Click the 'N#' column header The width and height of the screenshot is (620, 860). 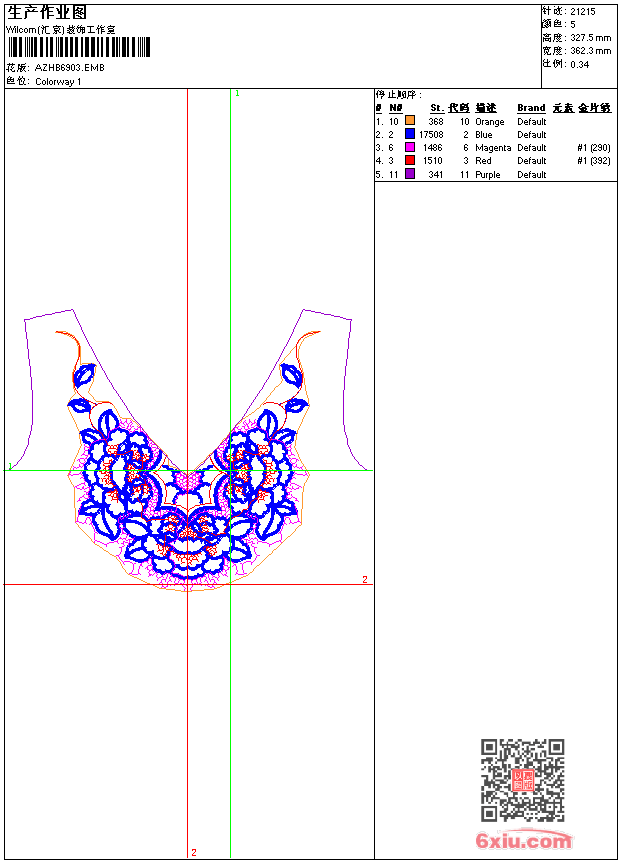coord(396,108)
